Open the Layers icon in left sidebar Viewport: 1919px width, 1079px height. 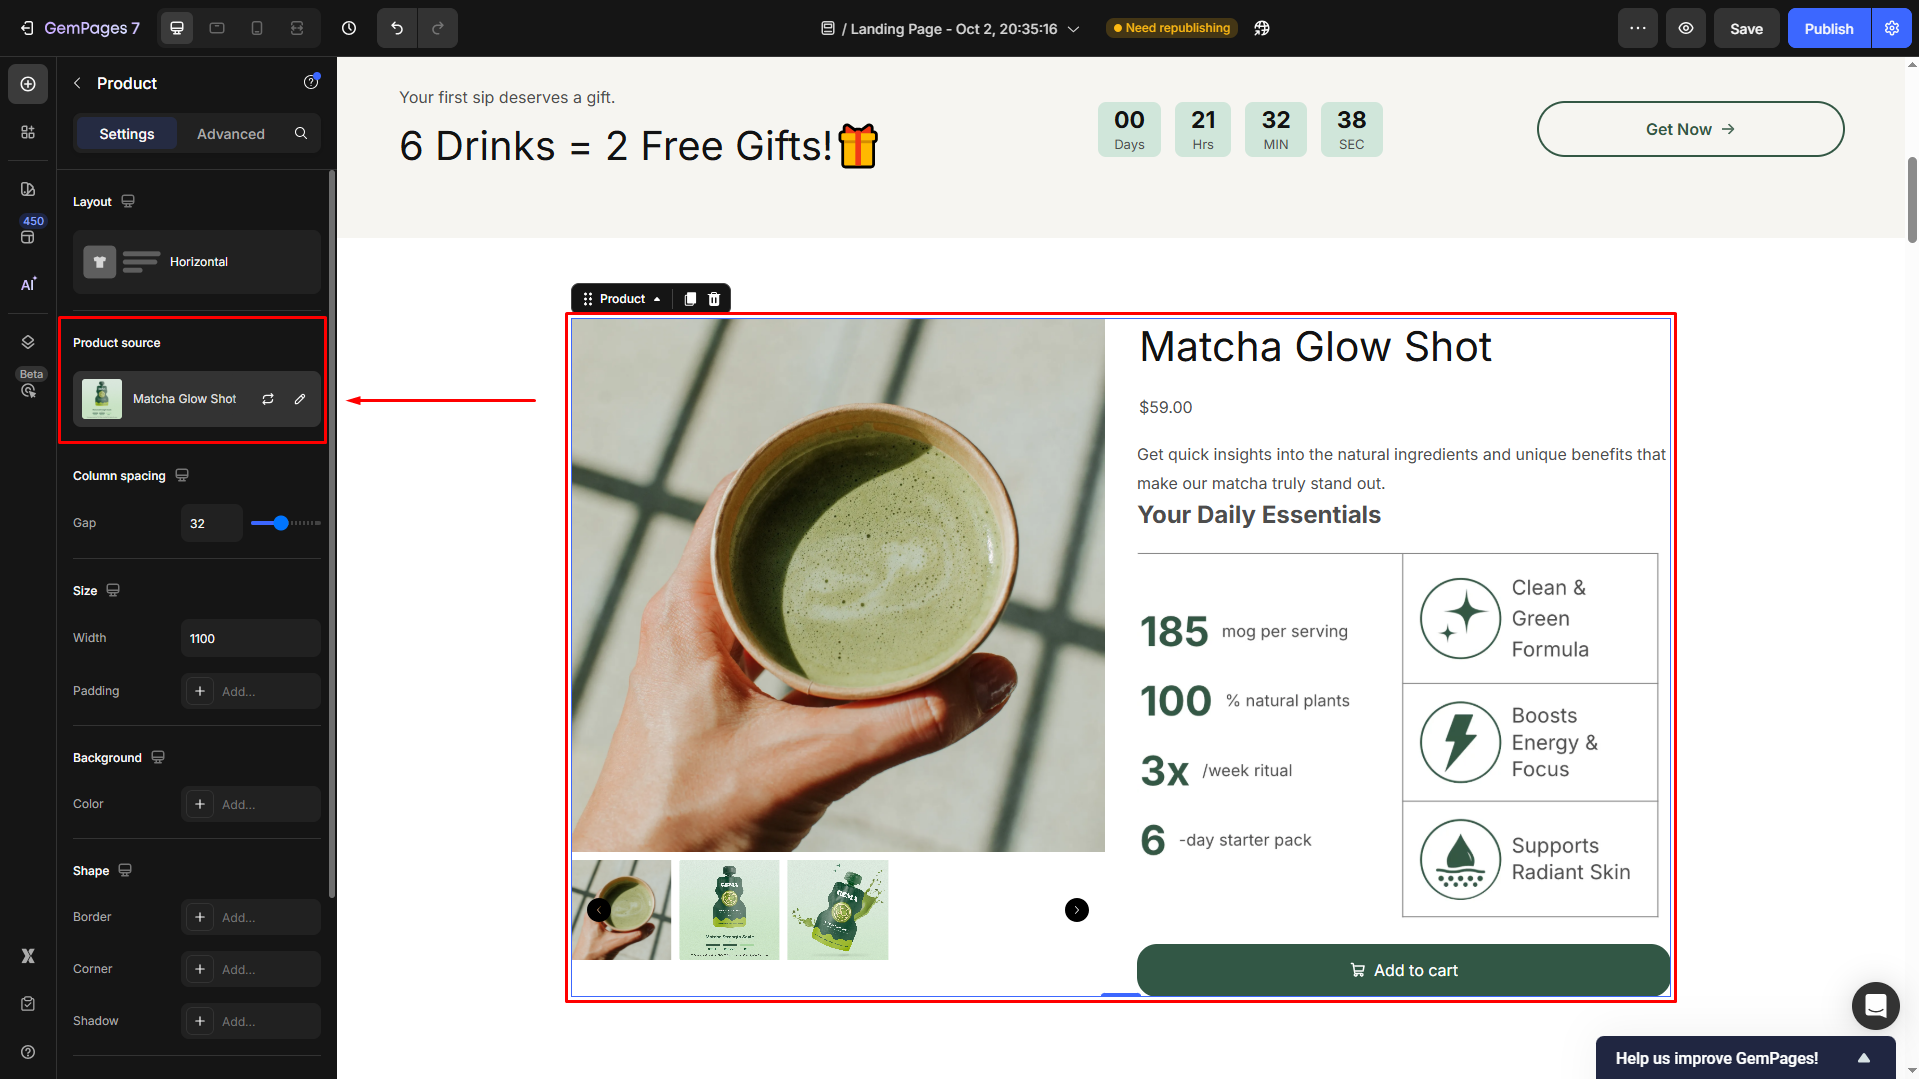[x=28, y=342]
